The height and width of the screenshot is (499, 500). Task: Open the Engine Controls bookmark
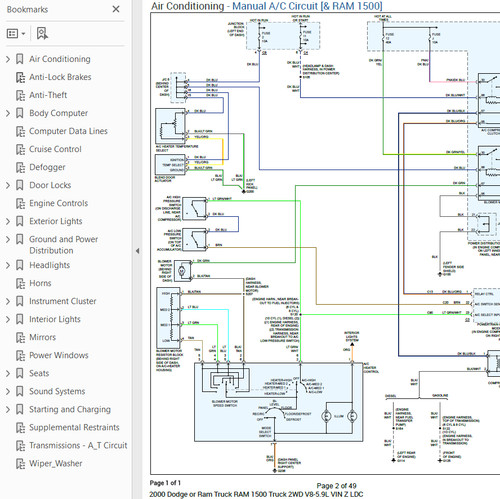(x=59, y=203)
